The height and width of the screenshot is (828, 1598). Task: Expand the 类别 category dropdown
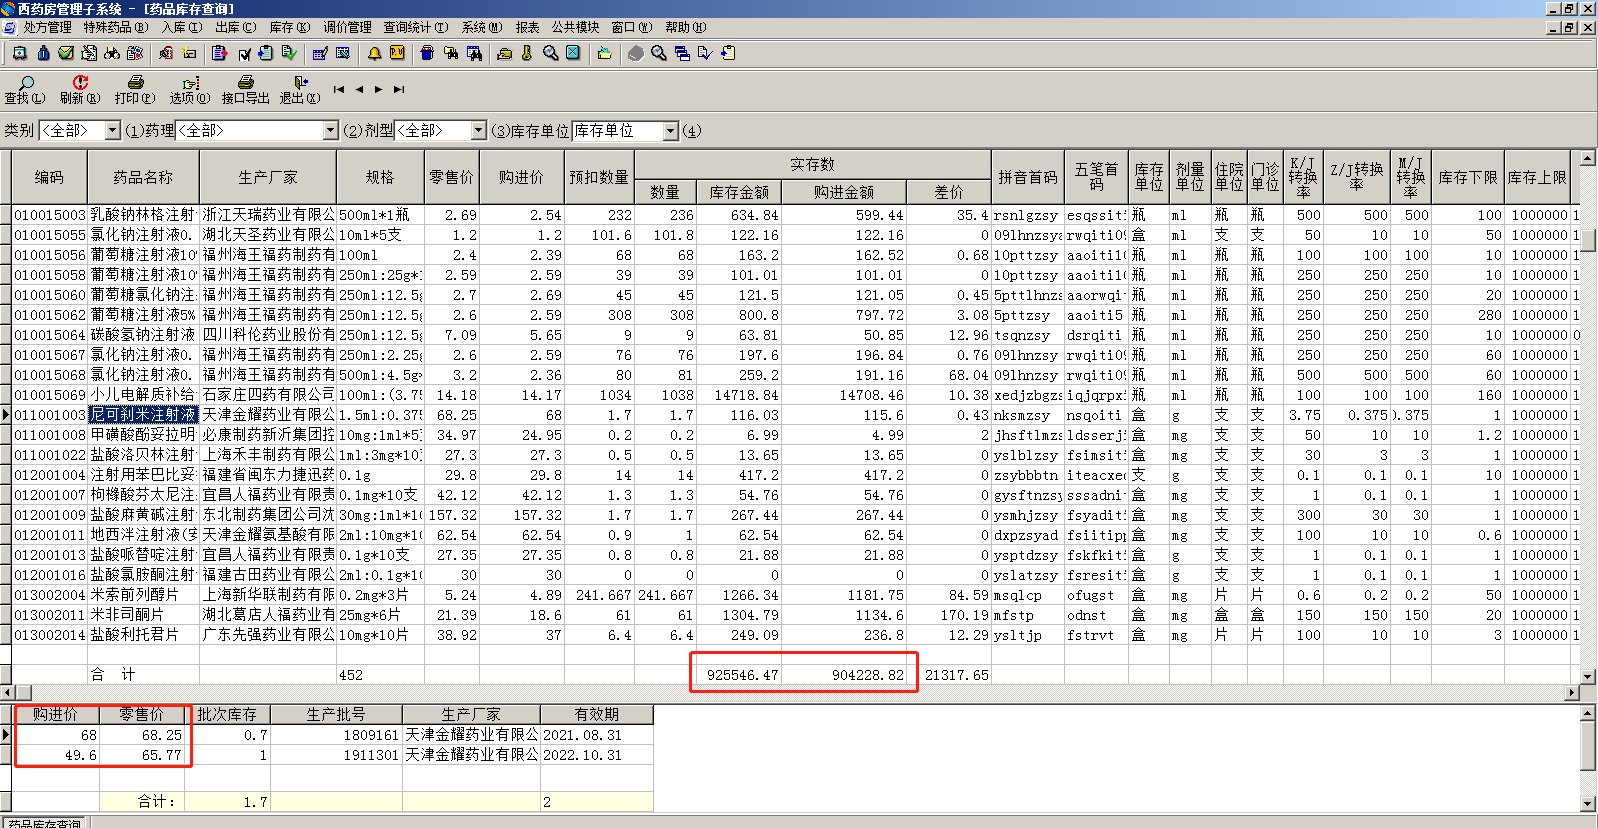point(113,131)
